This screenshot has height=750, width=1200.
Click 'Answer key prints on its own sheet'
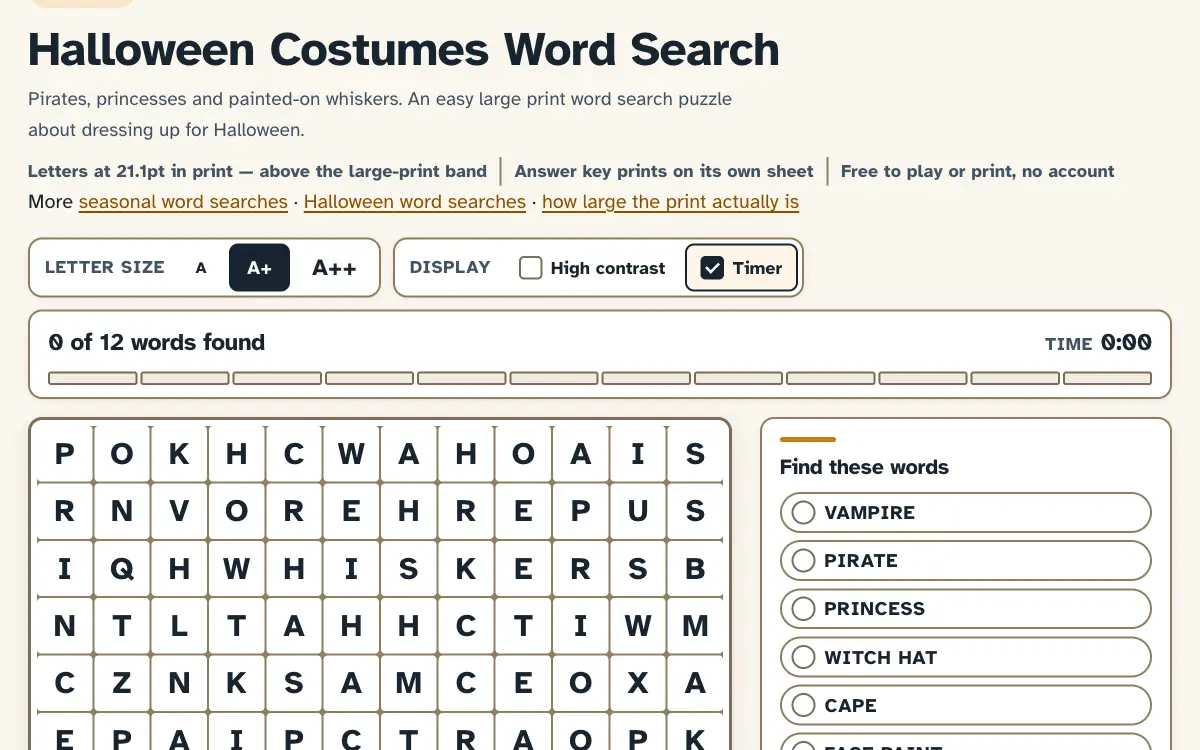tap(665, 171)
